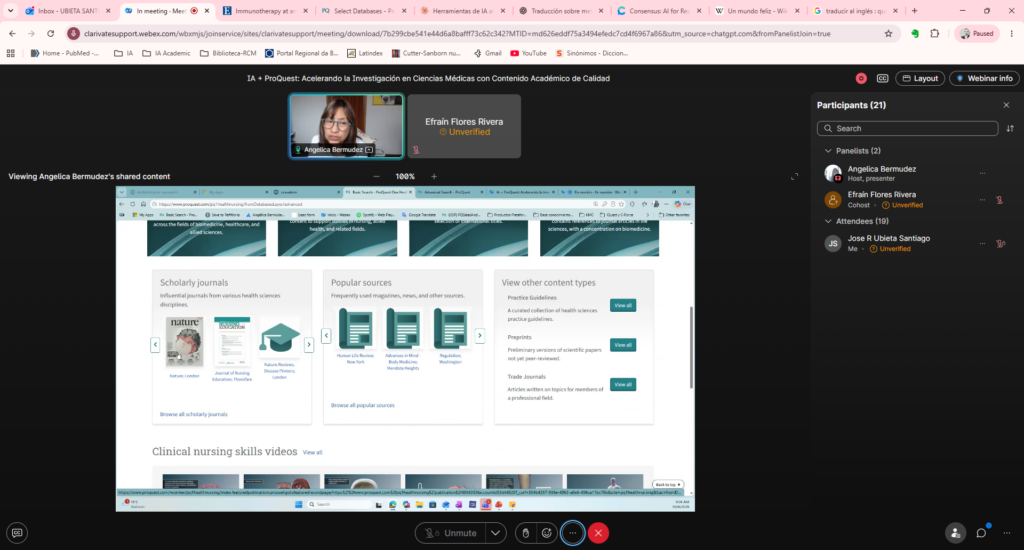Open the Gmail bookmark

[488, 54]
